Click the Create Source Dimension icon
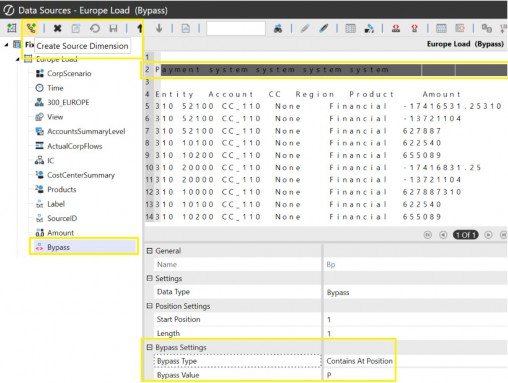Viewport: 508px width, 383px height. 31,28
